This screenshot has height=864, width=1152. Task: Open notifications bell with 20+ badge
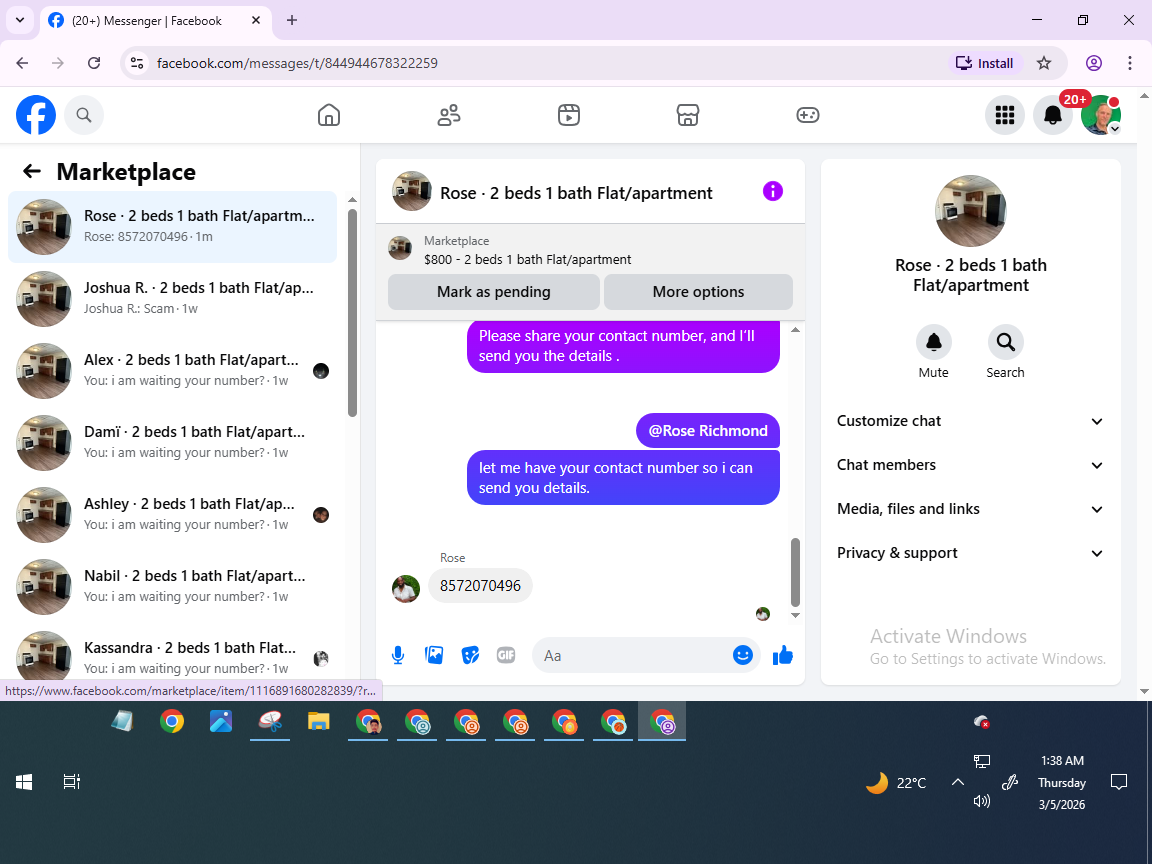click(1053, 115)
